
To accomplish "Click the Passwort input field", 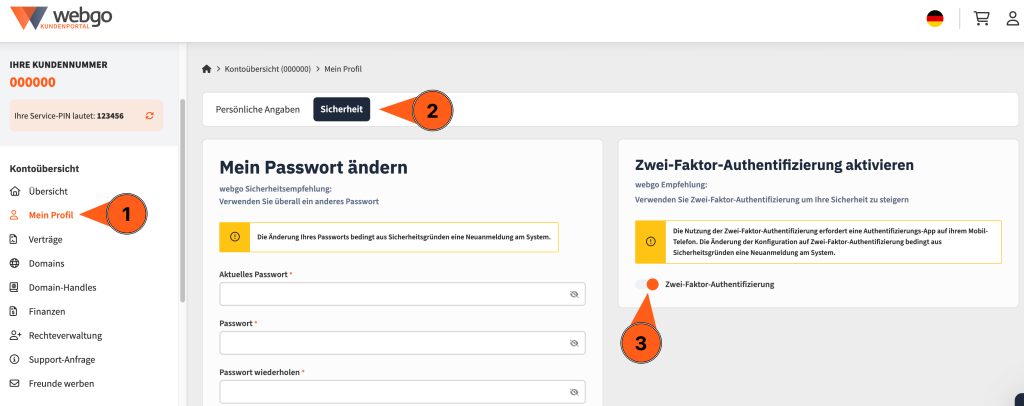I will [x=402, y=343].
